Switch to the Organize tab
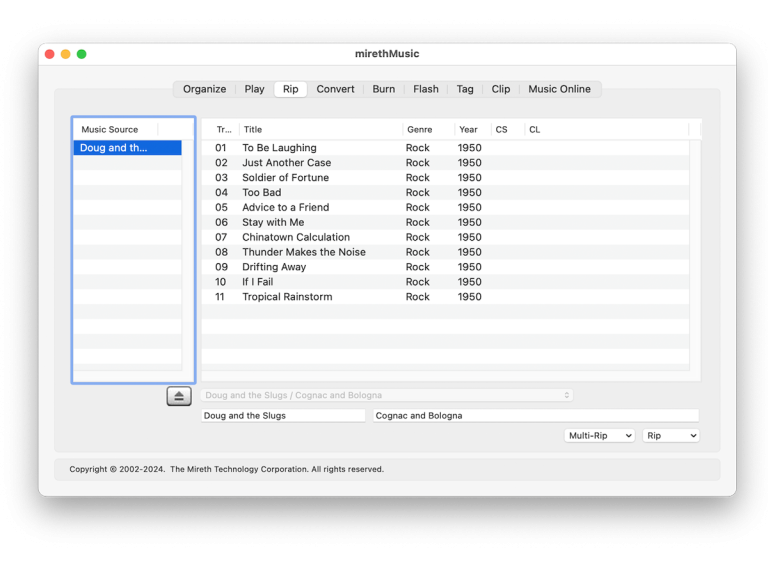768x576 pixels. 204,89
